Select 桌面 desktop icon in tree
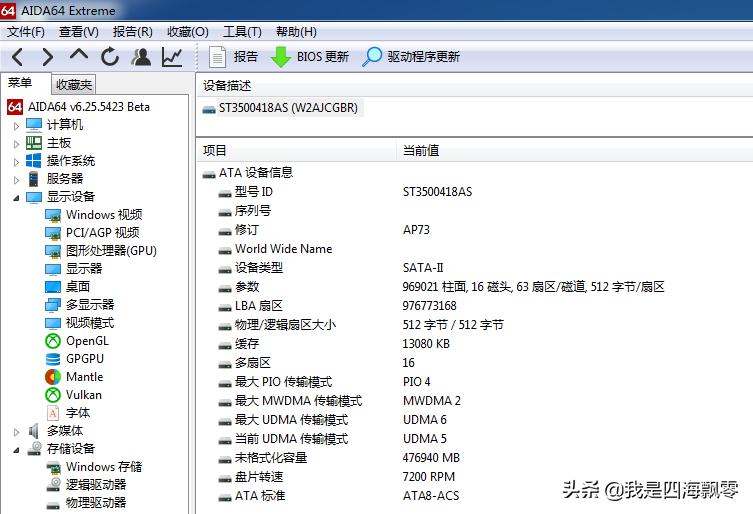Screen dimensions: 753x514 click(x=53, y=287)
